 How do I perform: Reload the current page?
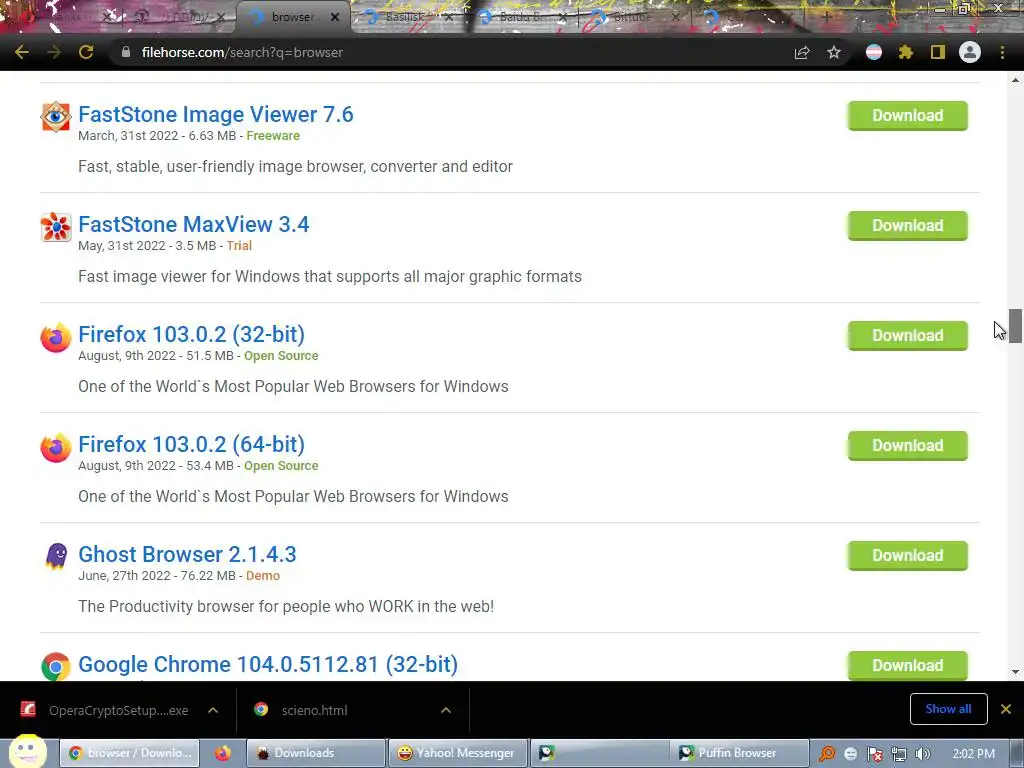click(x=86, y=52)
